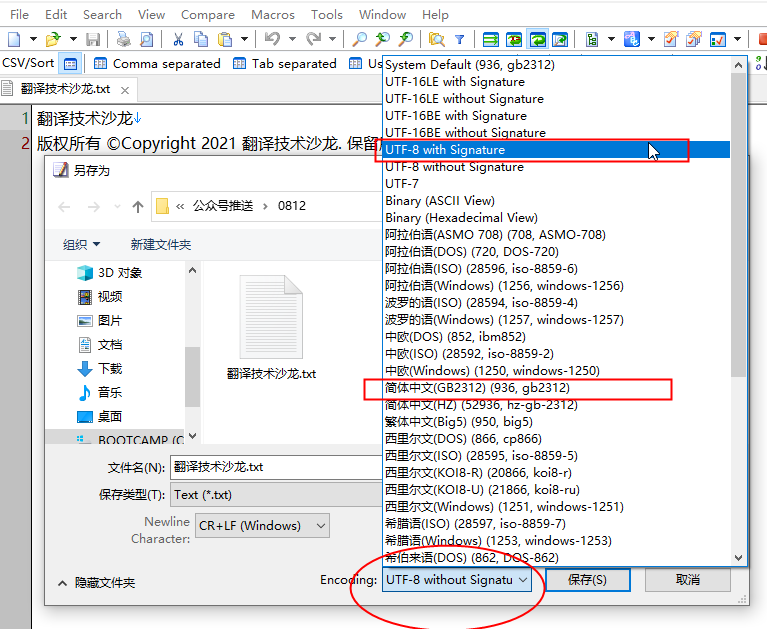Click the Cut scissors icon

[178, 39]
